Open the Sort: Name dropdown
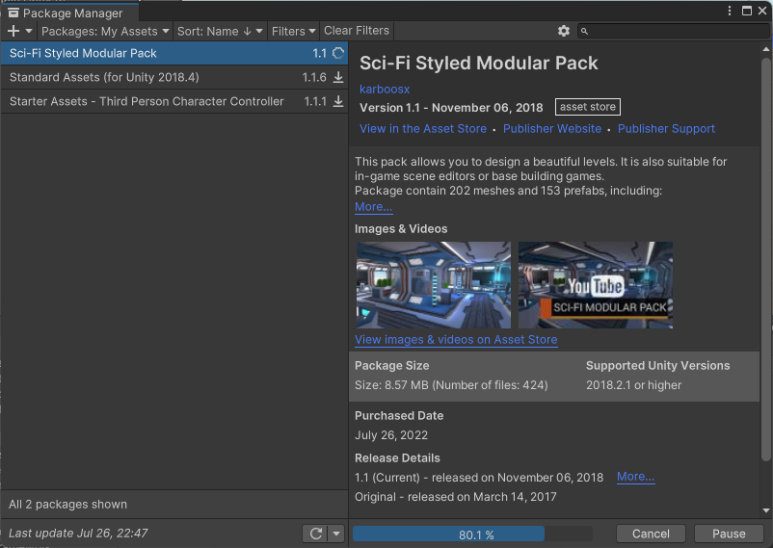This screenshot has width=773, height=548. [219, 32]
